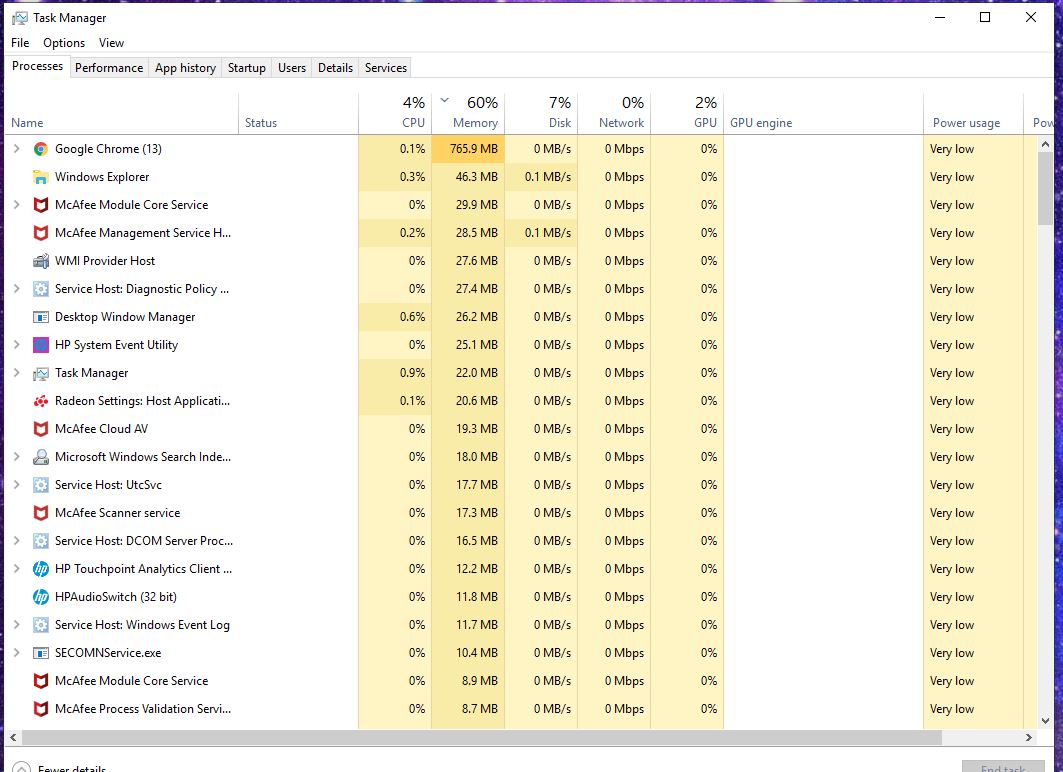Click the Power usage column header
The image size is (1063, 772).
point(974,113)
